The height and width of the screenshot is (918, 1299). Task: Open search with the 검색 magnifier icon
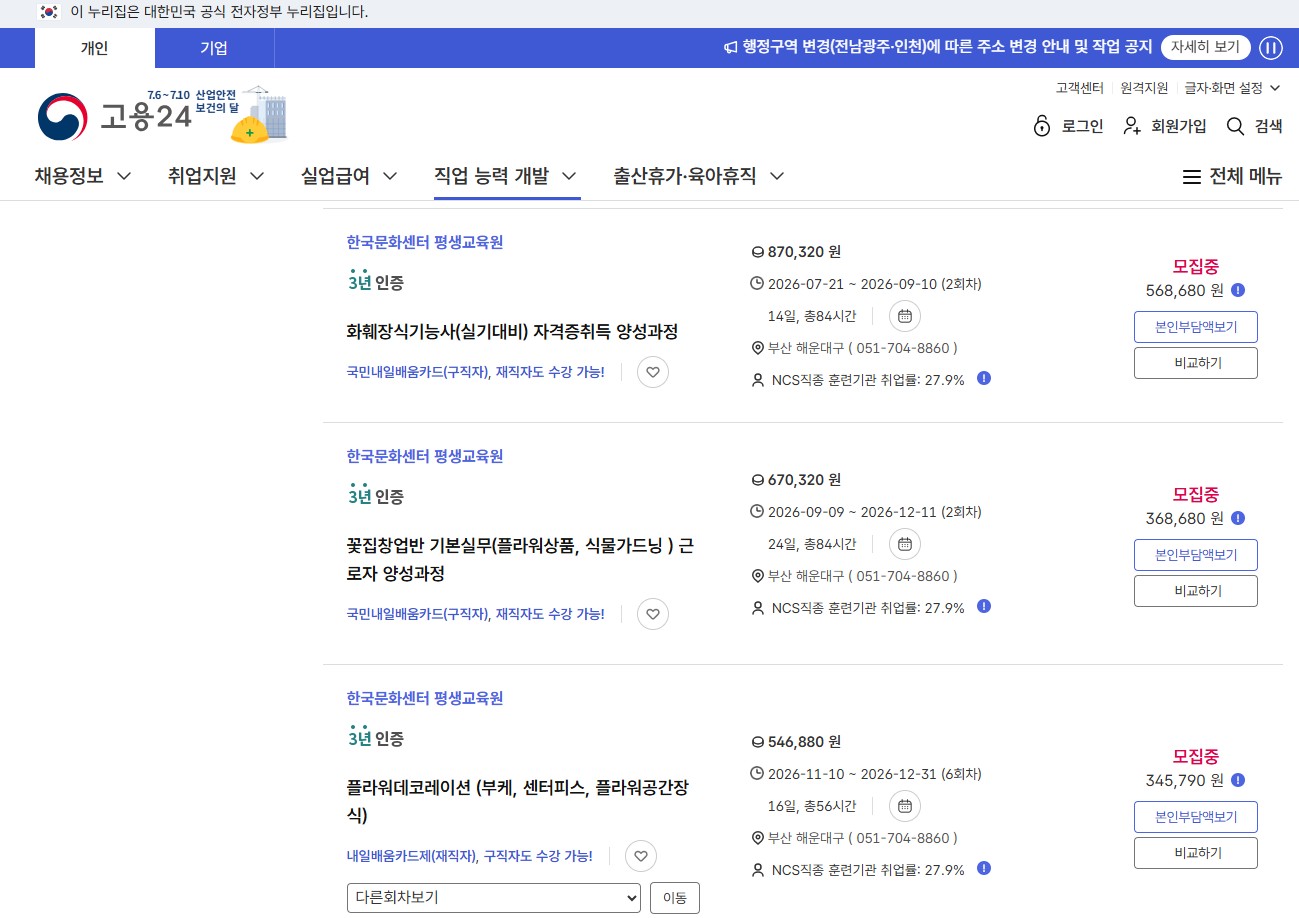1236,126
